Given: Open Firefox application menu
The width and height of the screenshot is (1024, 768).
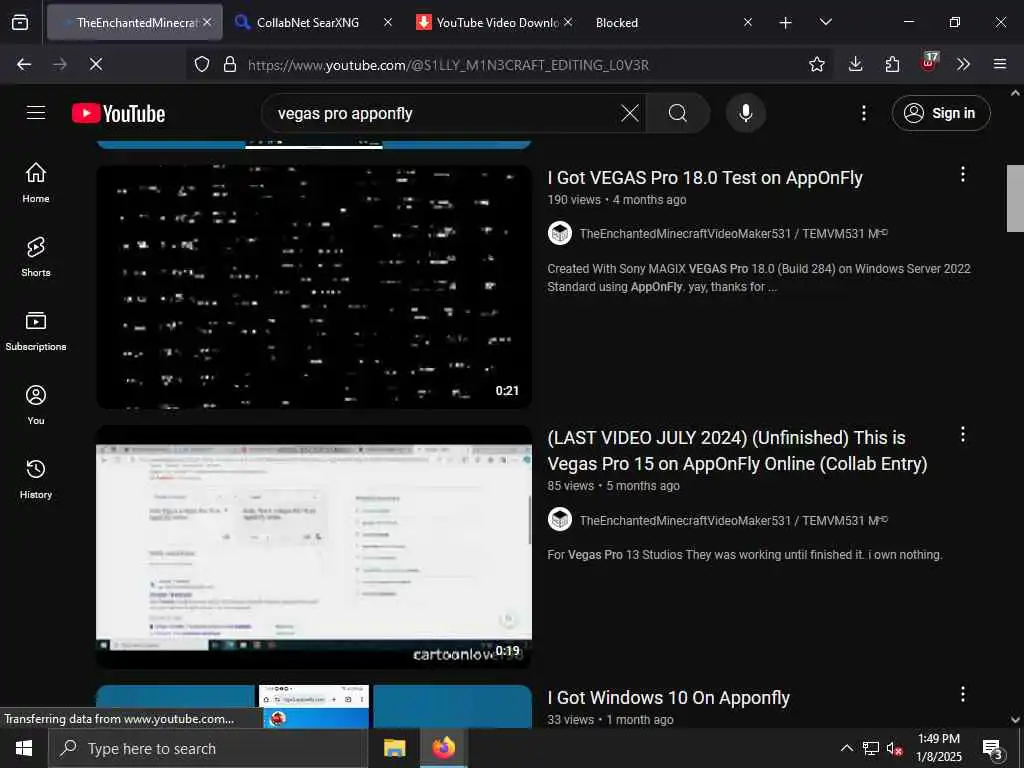Looking at the screenshot, I should (x=1000, y=64).
